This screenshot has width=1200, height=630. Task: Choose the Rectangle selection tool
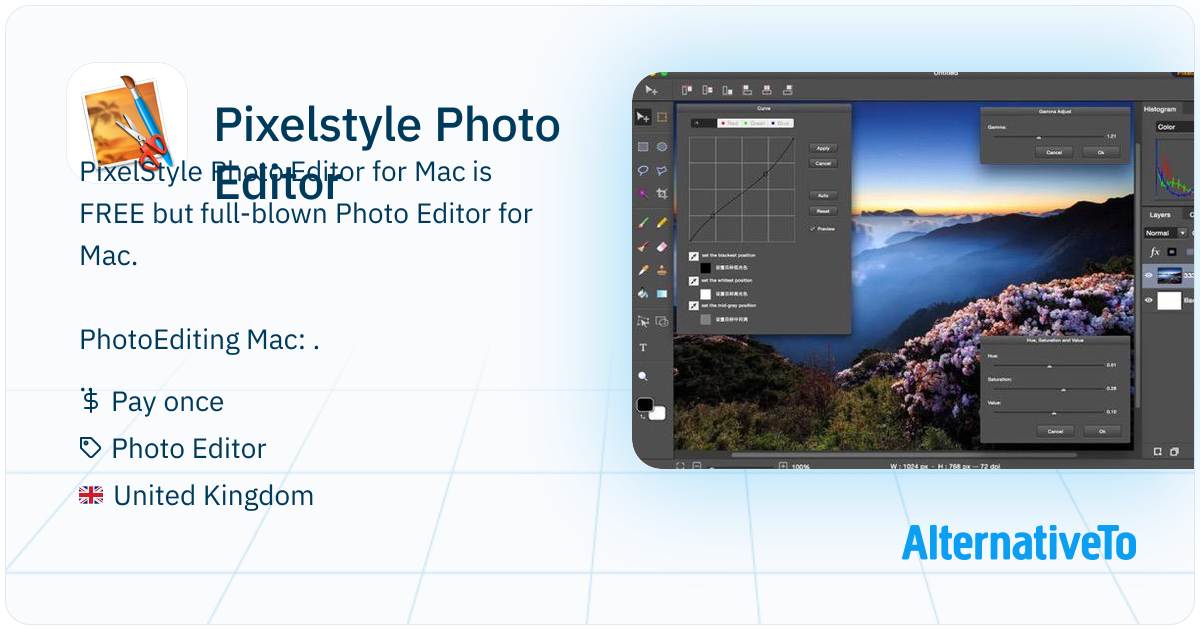coord(643,147)
